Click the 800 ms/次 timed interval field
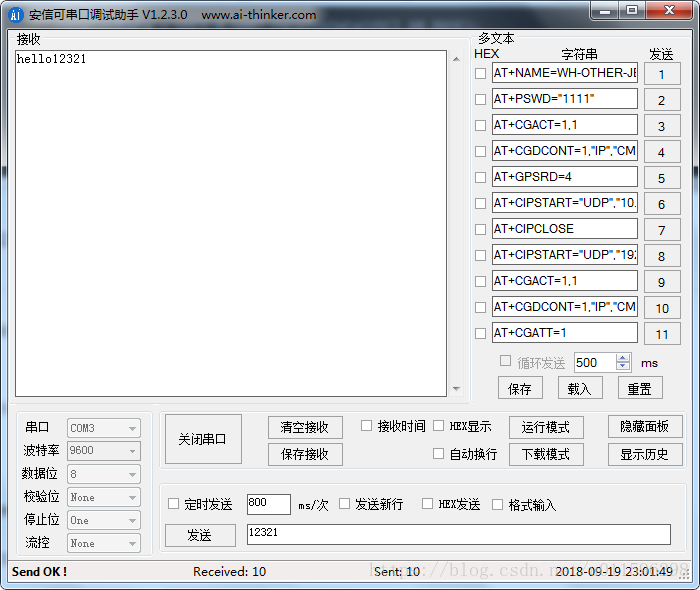This screenshot has width=700, height=590. click(269, 504)
